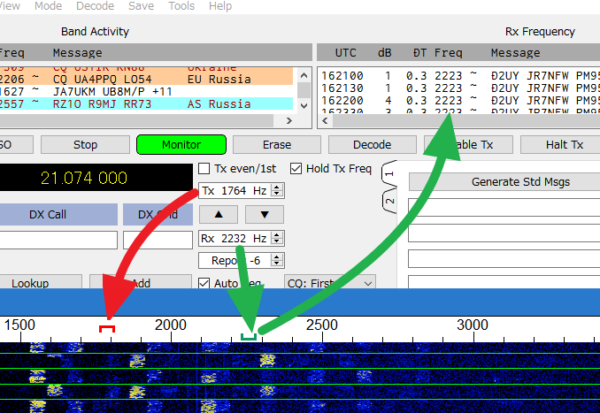This screenshot has width=600, height=413.
Task: Open the Decode menu
Action: (x=95, y=6)
